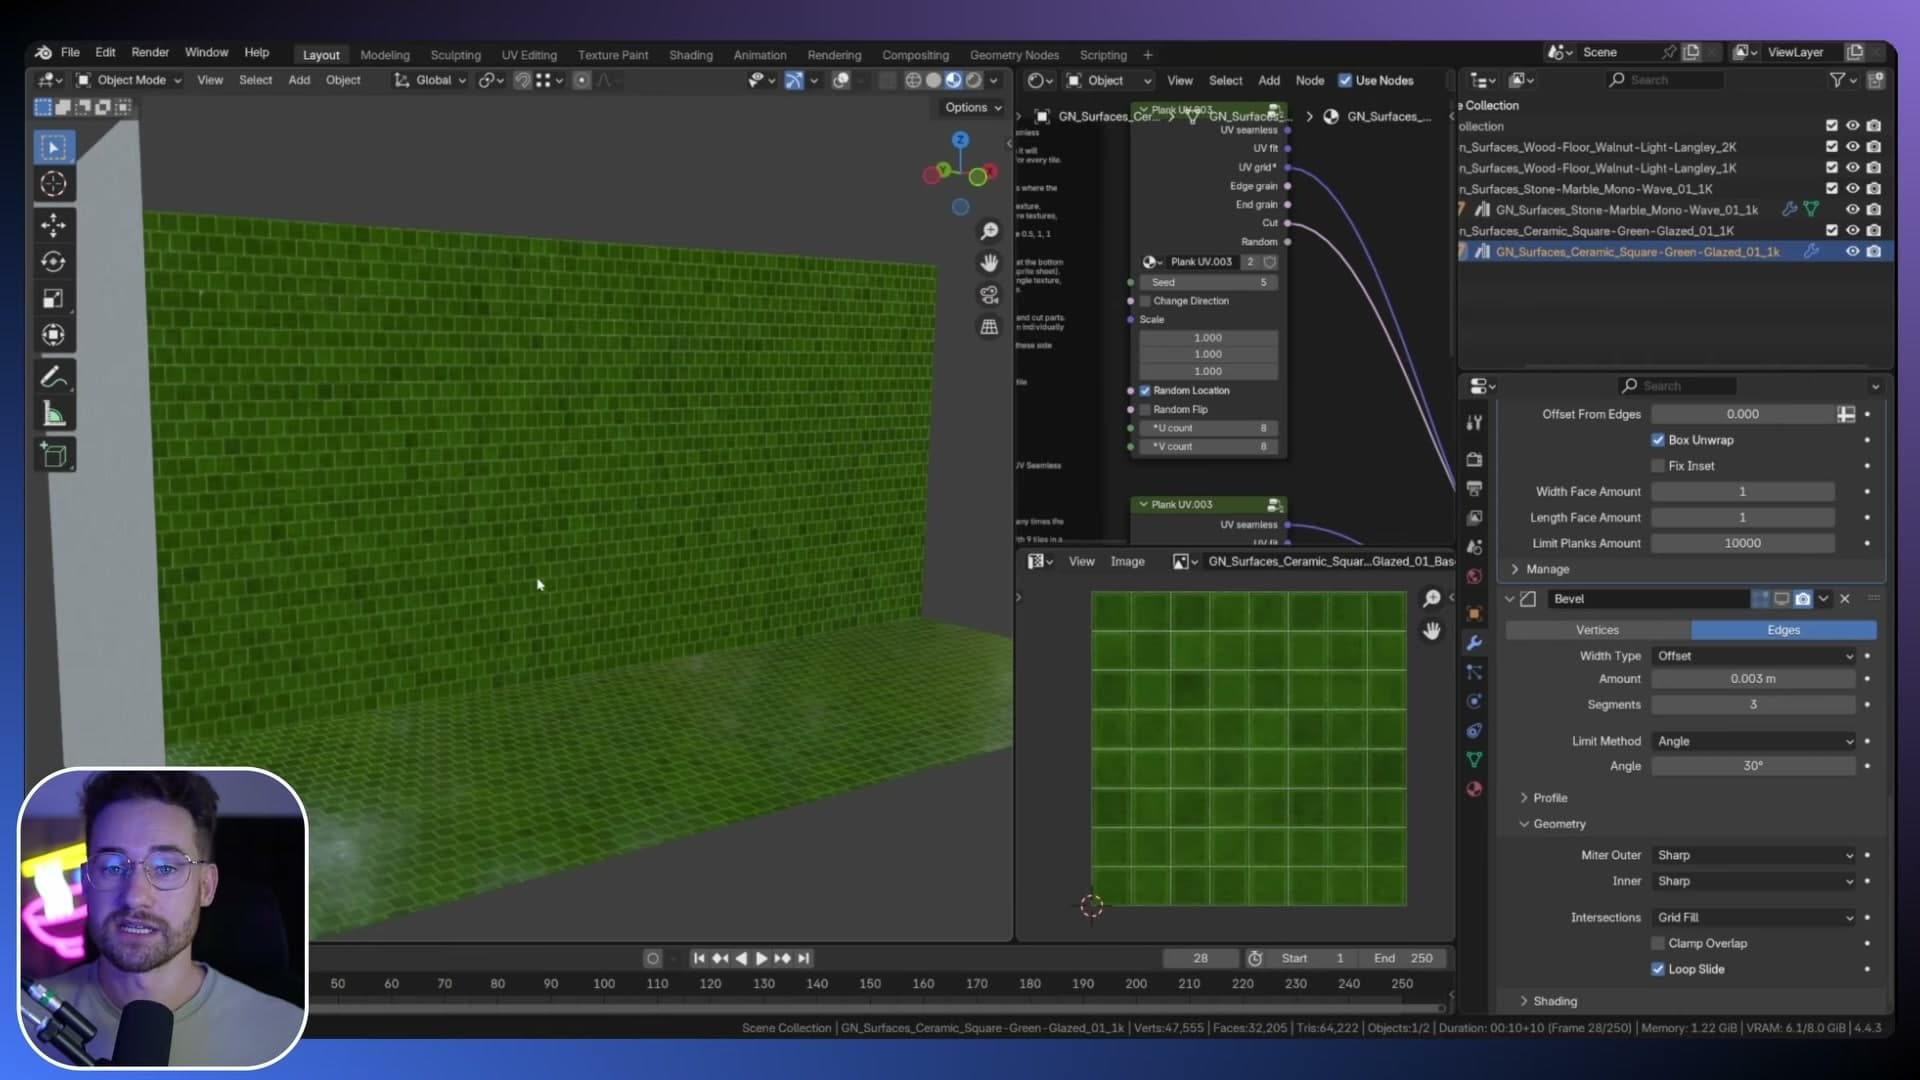This screenshot has height=1080, width=1920.
Task: Open the outliner filter funnel
Action: click(1837, 80)
